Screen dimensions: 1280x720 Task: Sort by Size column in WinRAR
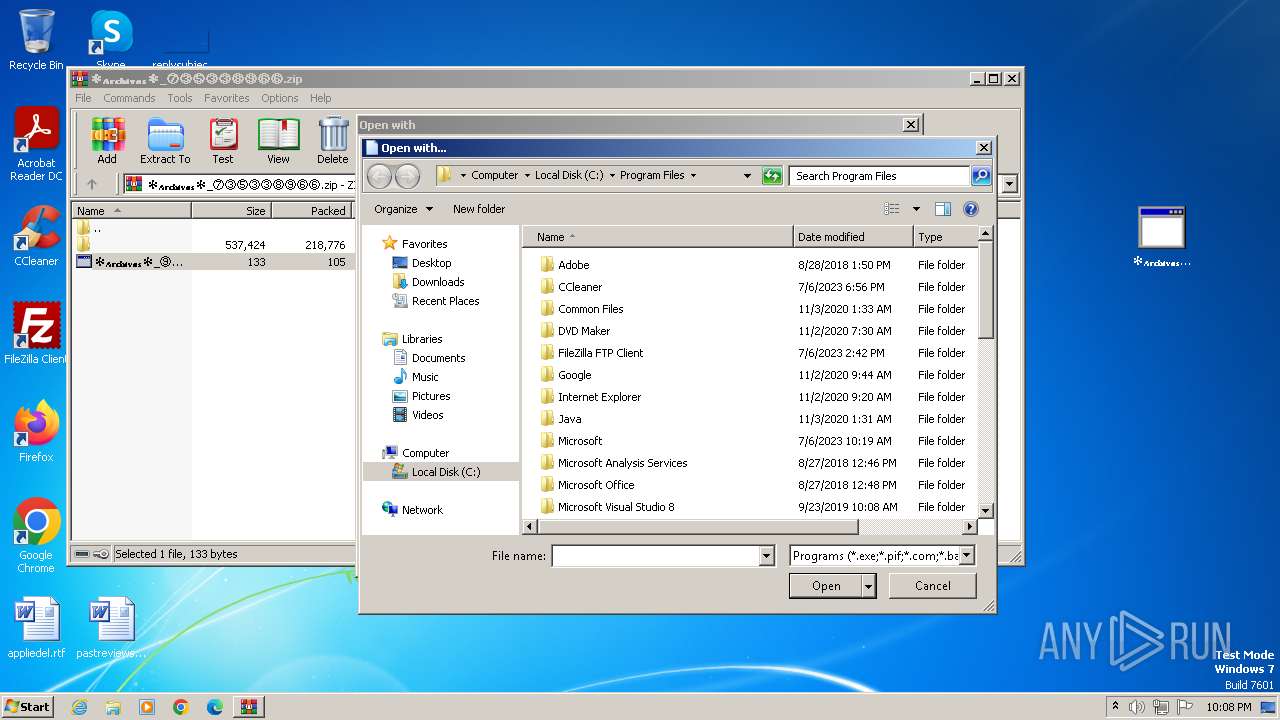pos(231,211)
